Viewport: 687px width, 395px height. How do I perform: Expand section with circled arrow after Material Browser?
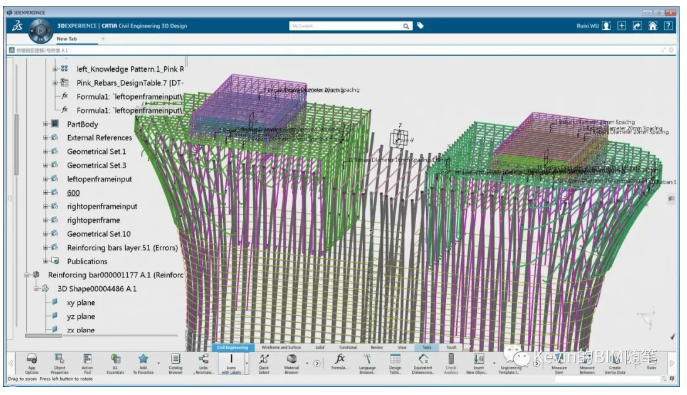click(317, 363)
